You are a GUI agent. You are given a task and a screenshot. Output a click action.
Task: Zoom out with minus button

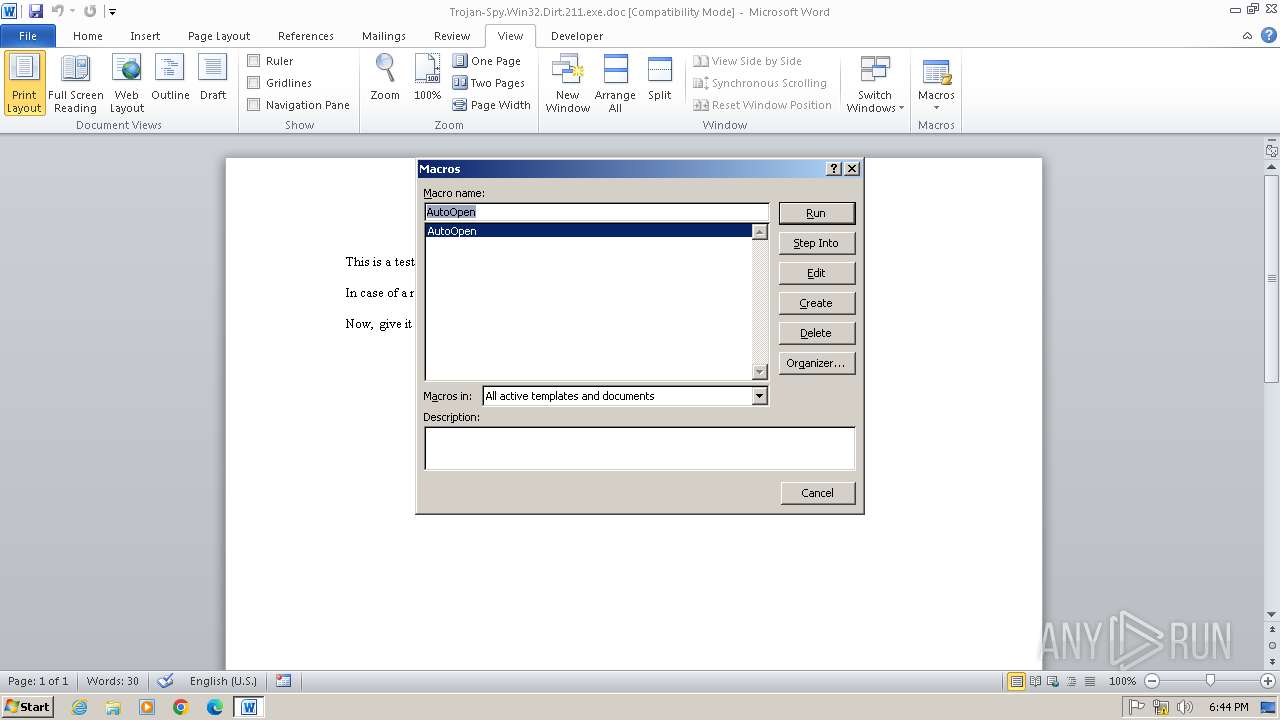pos(1152,681)
